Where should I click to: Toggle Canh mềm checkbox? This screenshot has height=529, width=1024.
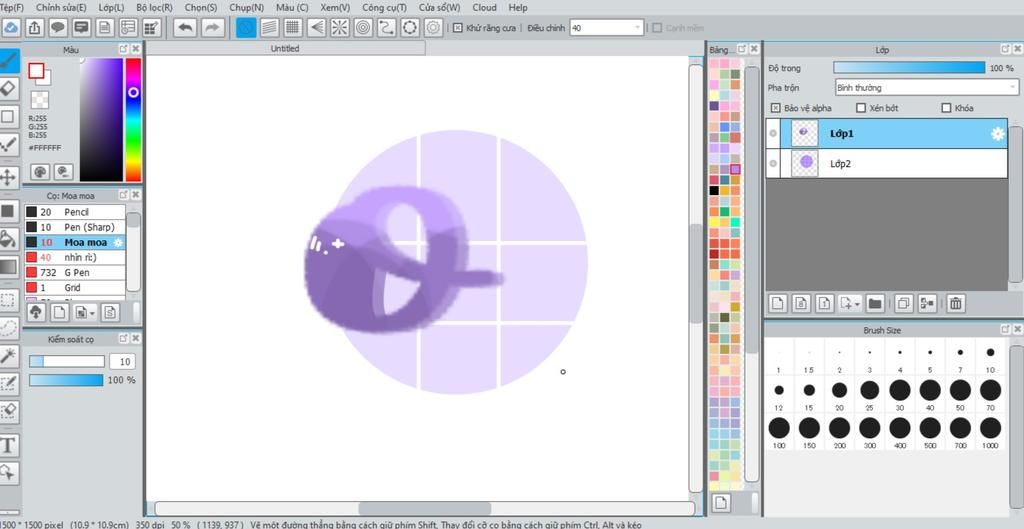[658, 28]
